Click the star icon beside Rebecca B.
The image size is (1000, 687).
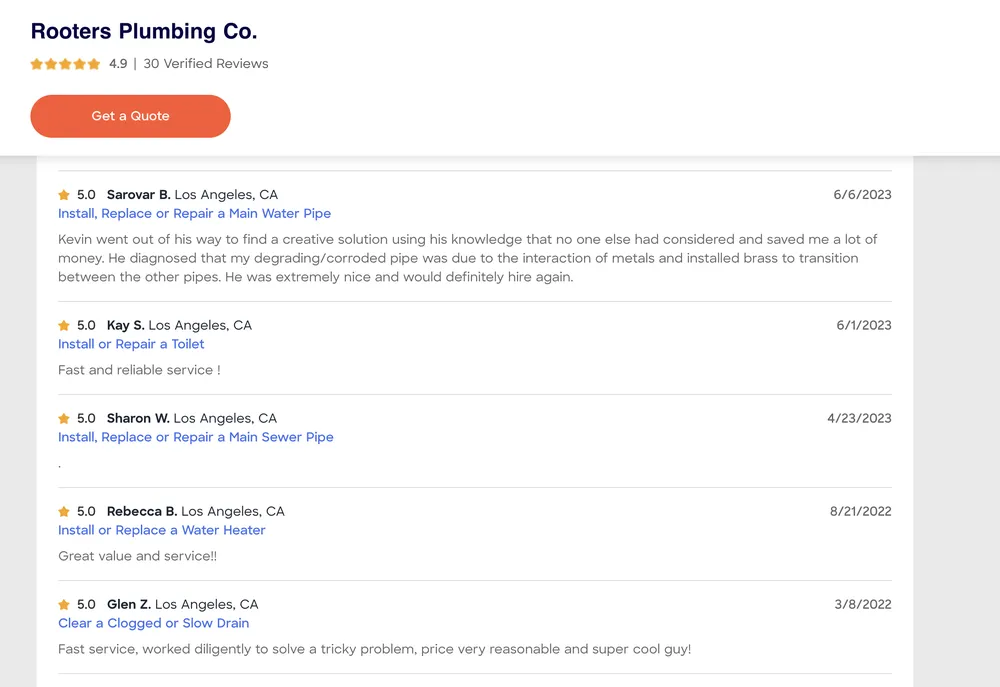(64, 512)
